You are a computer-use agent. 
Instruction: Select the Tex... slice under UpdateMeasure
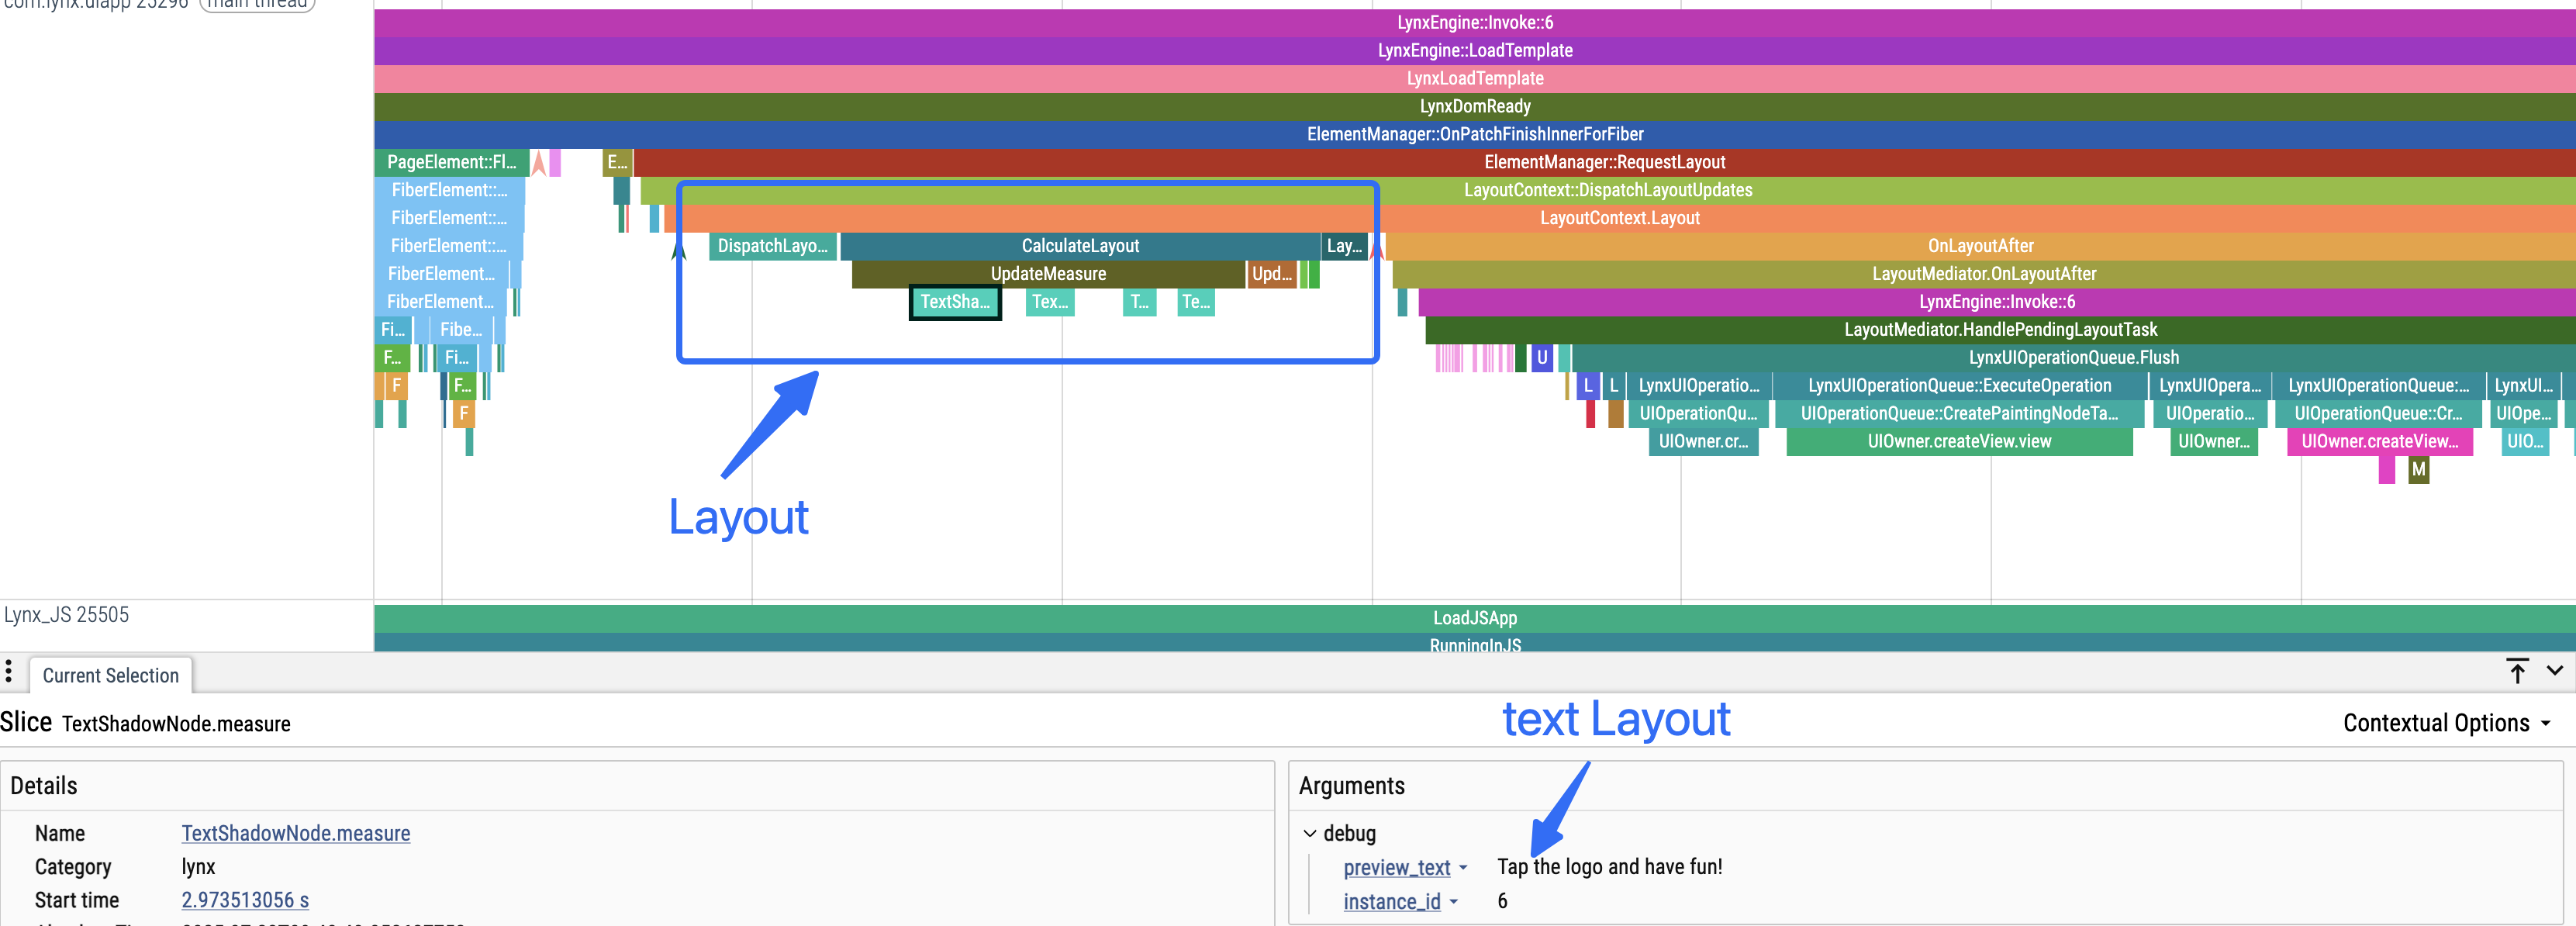point(1050,302)
